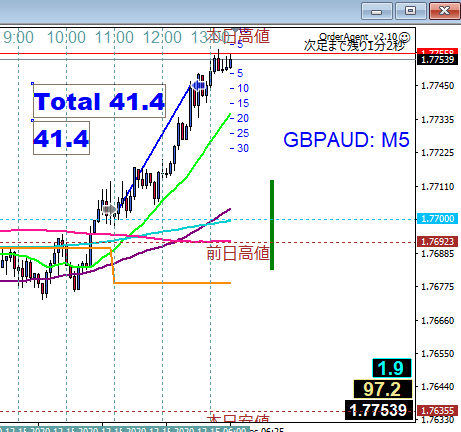The height and width of the screenshot is (432, 461).
Task: Select the dark green vertical bar object
Action: pyautogui.click(x=272, y=225)
